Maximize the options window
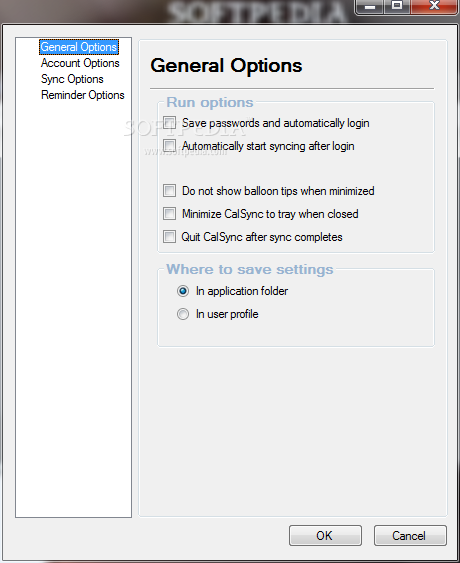460x563 pixels. pyautogui.click(x=397, y=6)
